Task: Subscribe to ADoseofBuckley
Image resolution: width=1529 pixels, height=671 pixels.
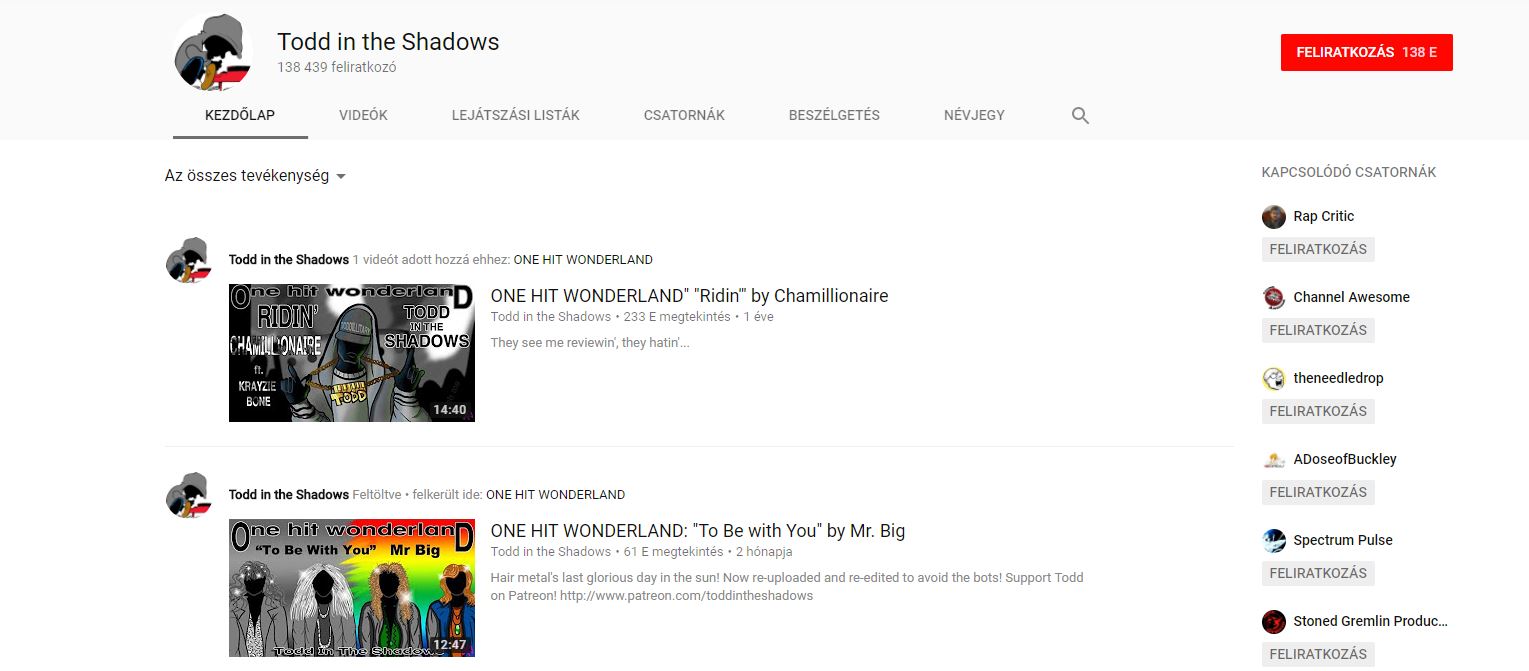Action: click(1318, 492)
